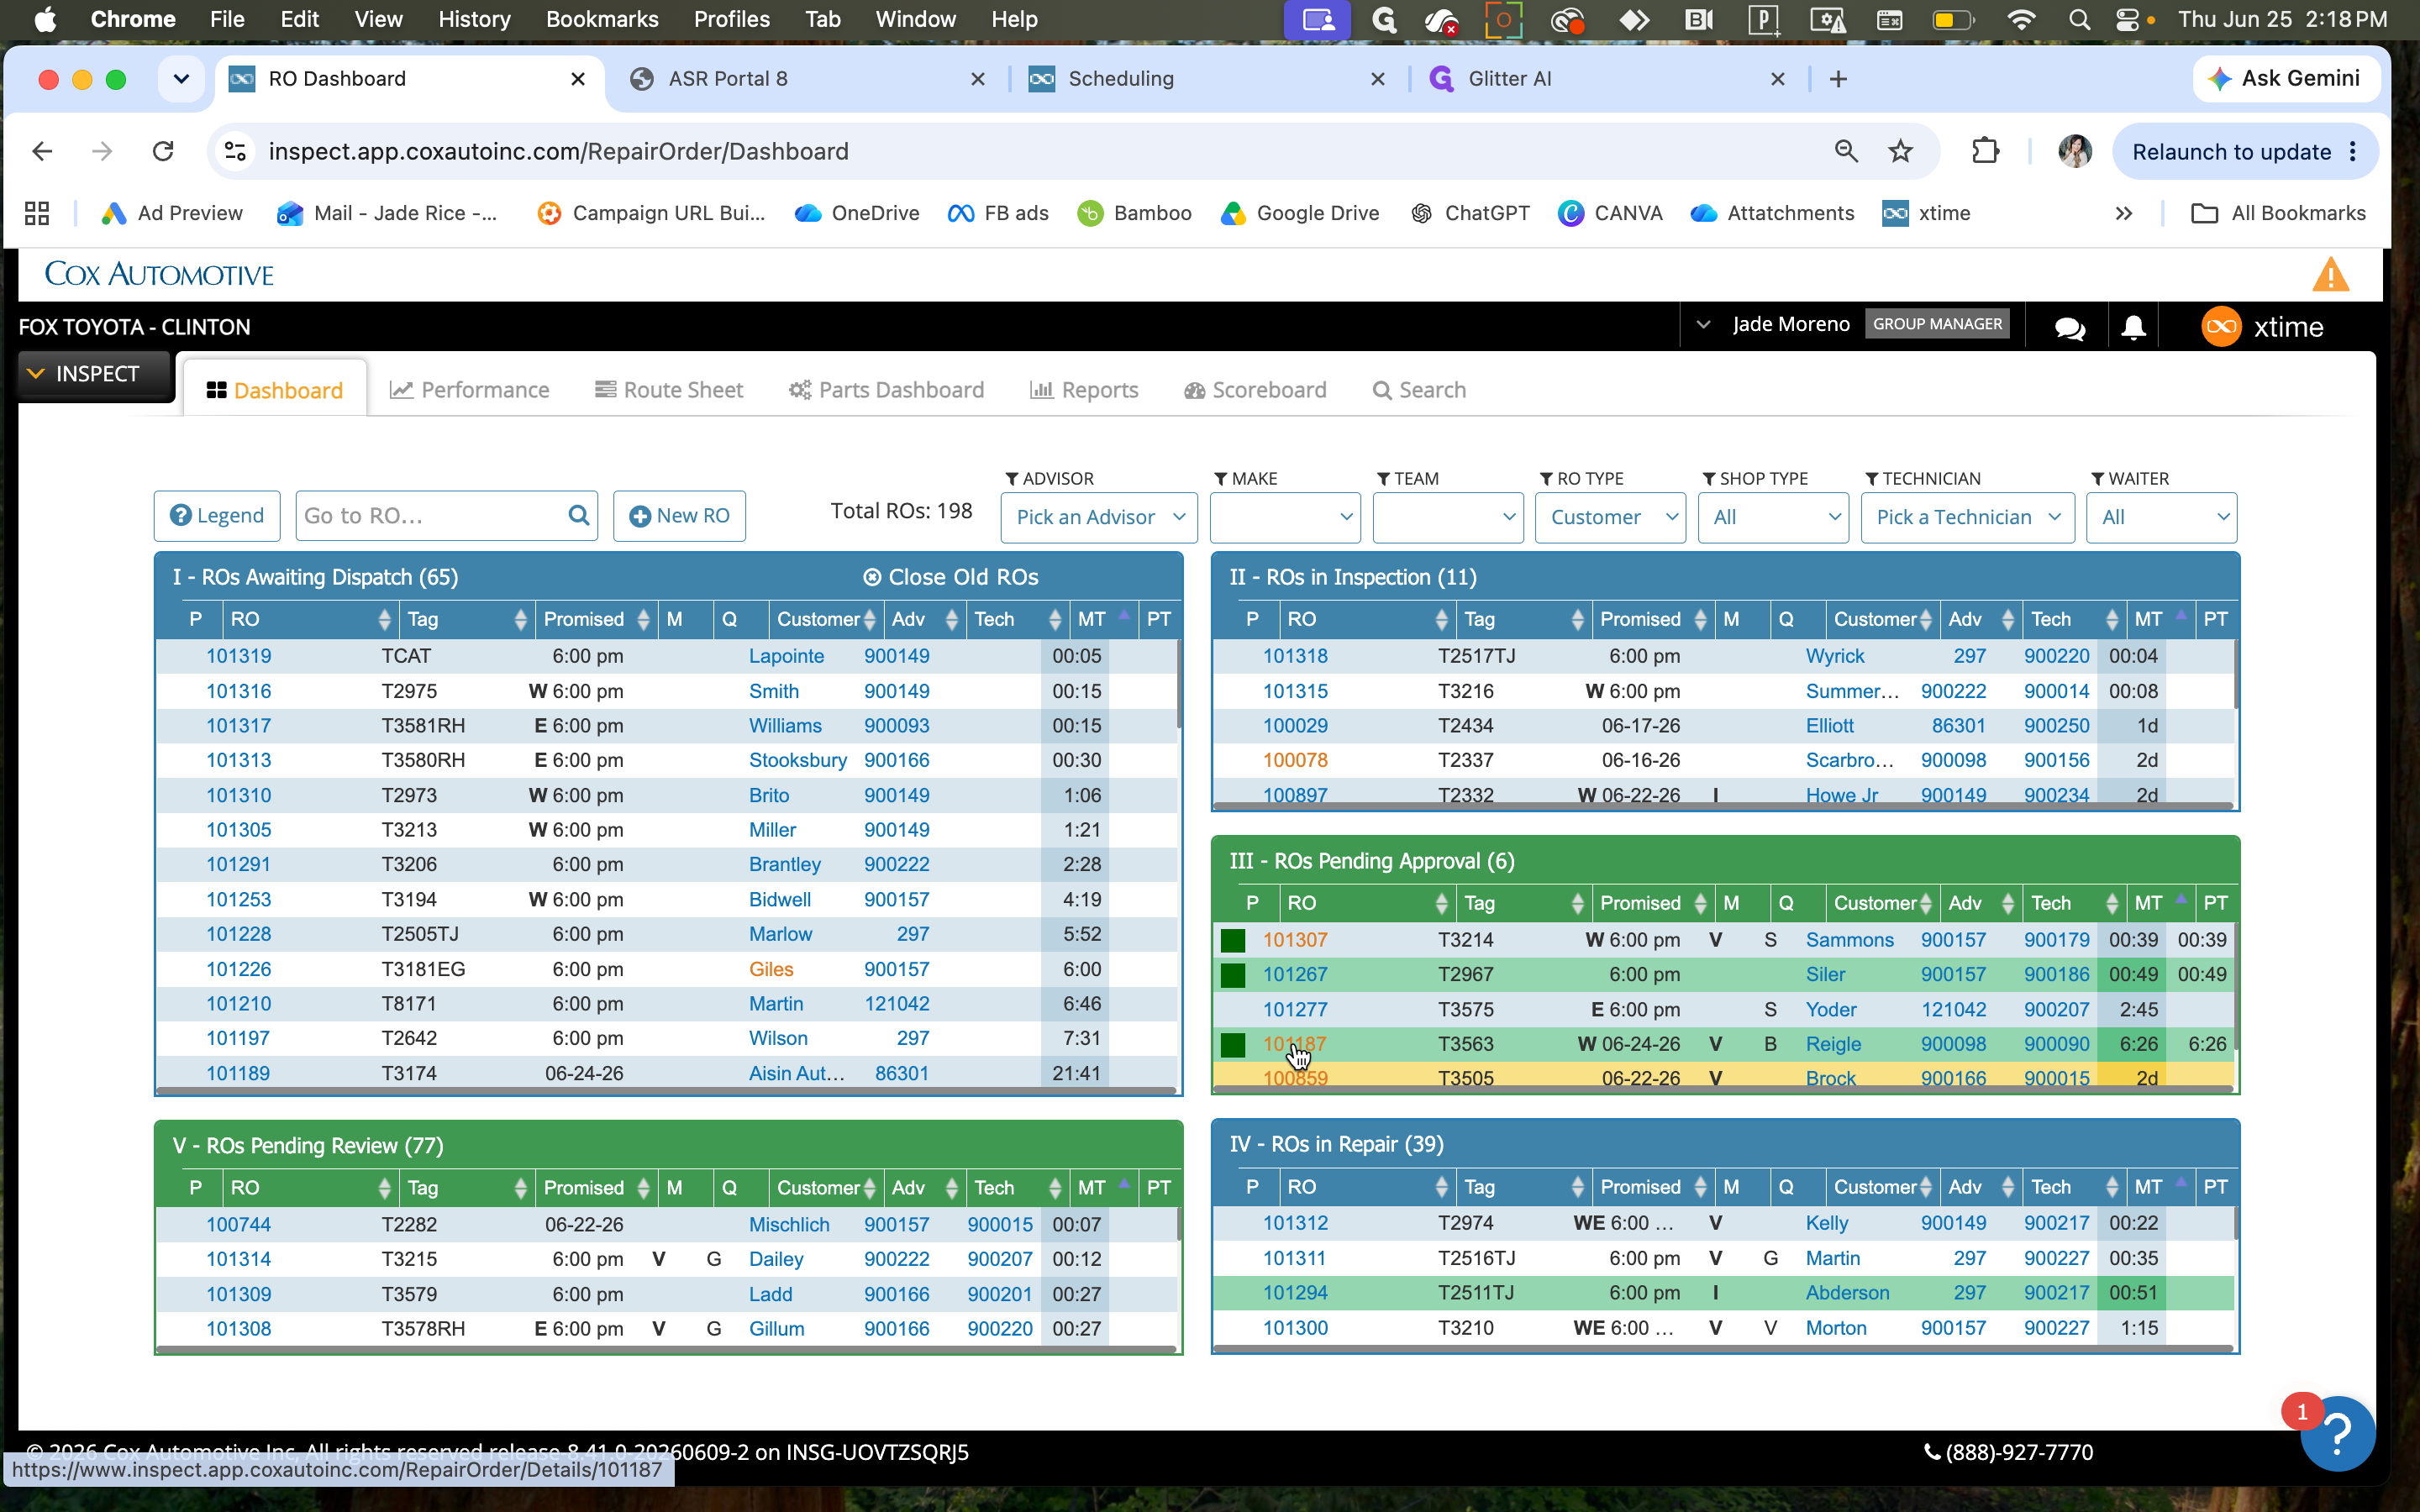Open the Chrome extensions puzzle icon

point(1985,151)
